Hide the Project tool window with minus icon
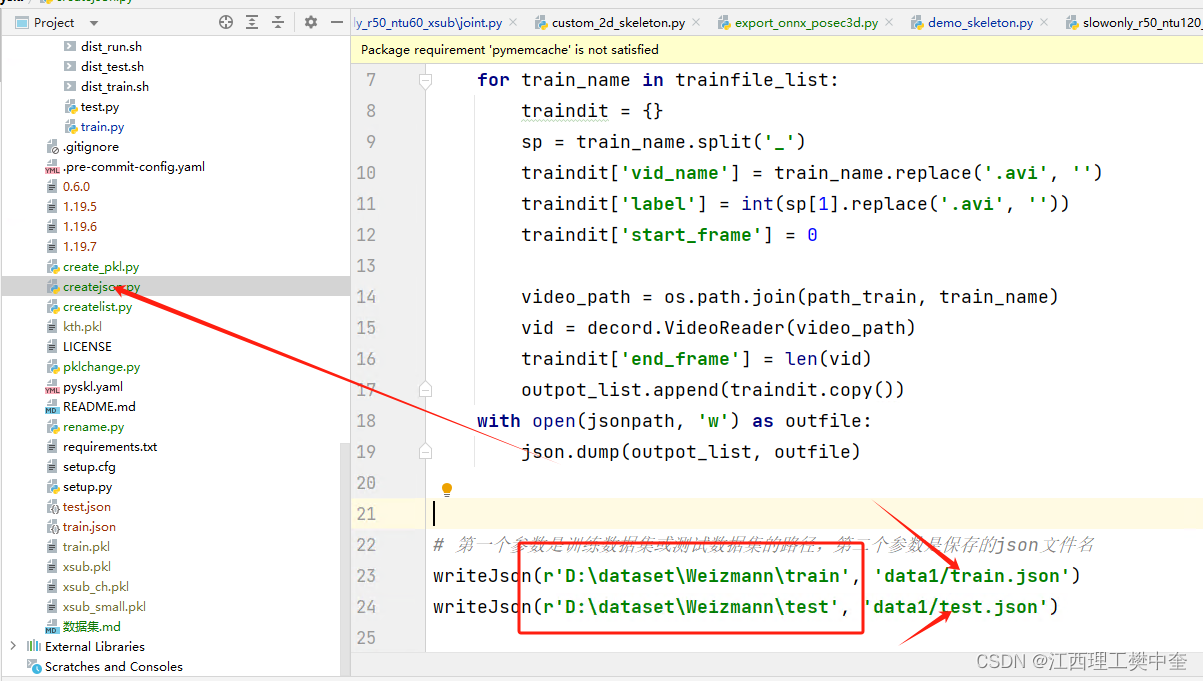Viewport: 1203px width, 681px height. 336,22
